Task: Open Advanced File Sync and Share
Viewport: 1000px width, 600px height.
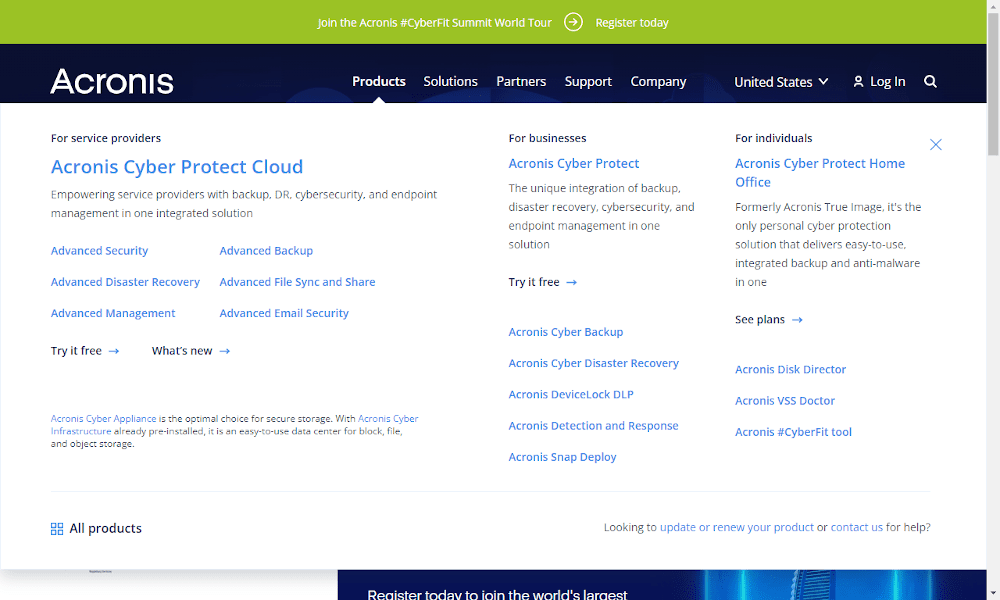Action: (297, 282)
